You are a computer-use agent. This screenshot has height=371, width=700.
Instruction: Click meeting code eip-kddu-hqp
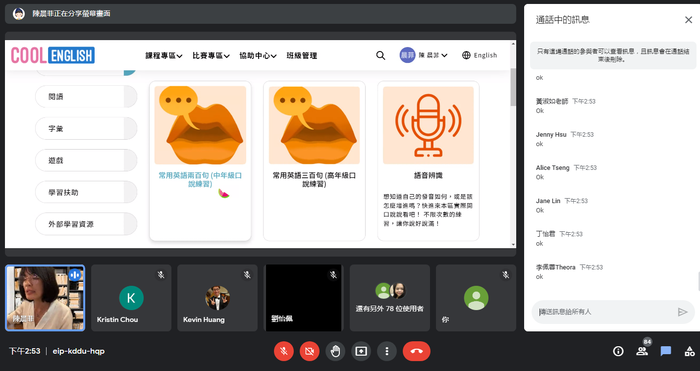click(x=79, y=351)
